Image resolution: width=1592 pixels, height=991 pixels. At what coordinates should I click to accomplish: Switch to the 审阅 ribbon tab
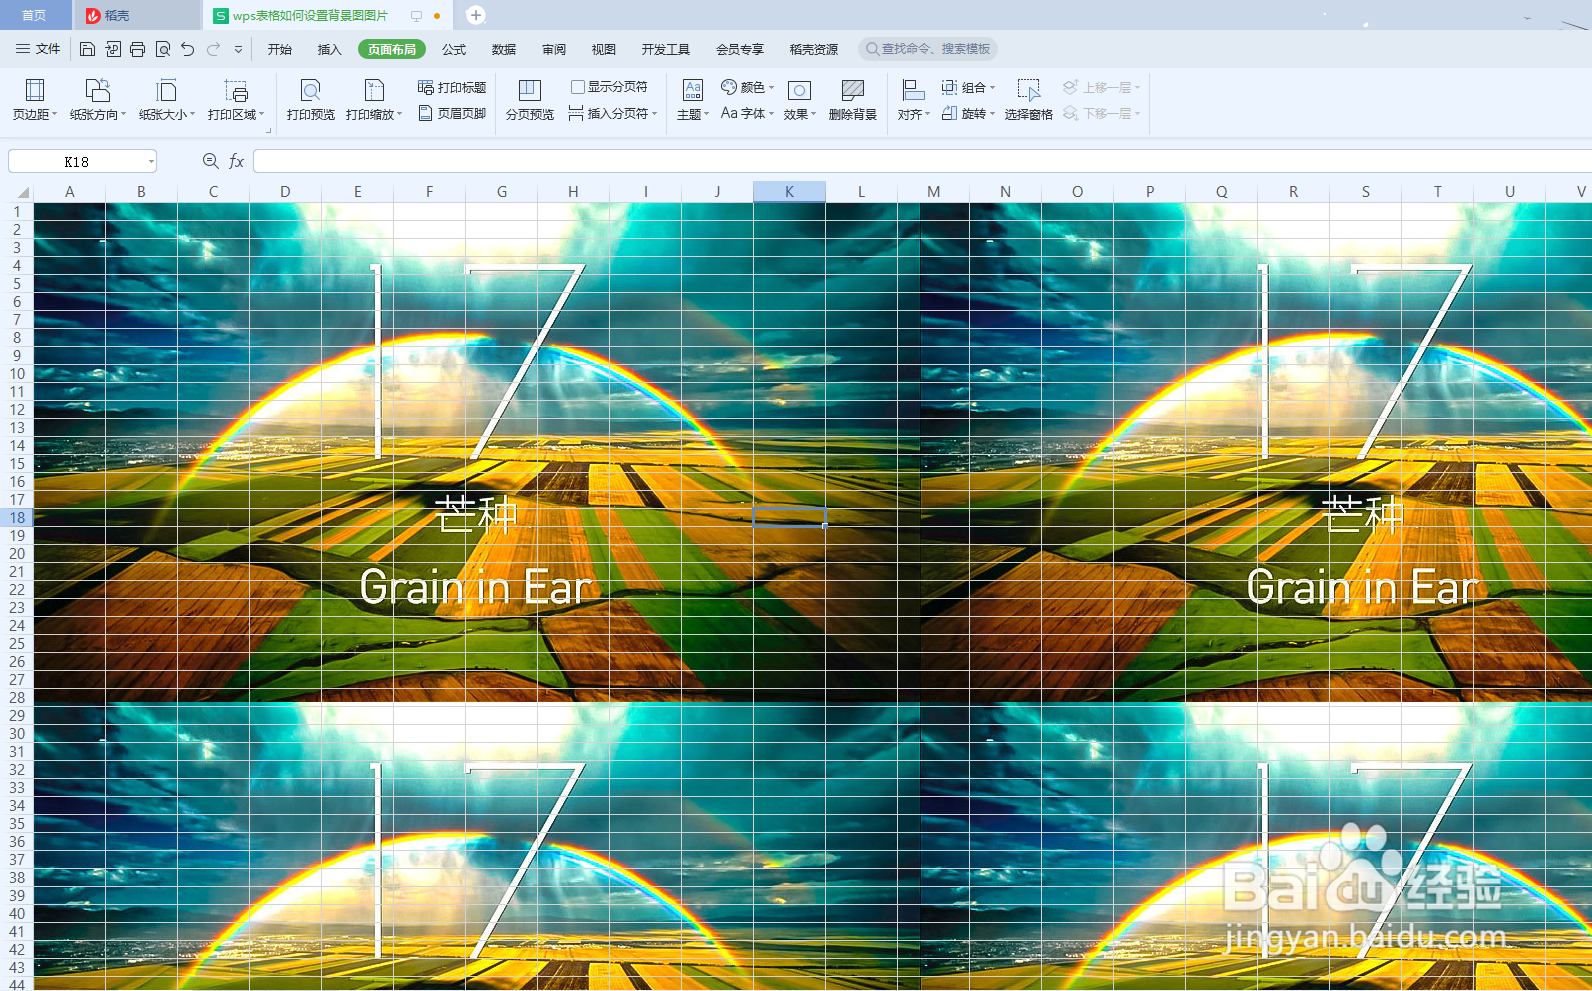coord(554,49)
